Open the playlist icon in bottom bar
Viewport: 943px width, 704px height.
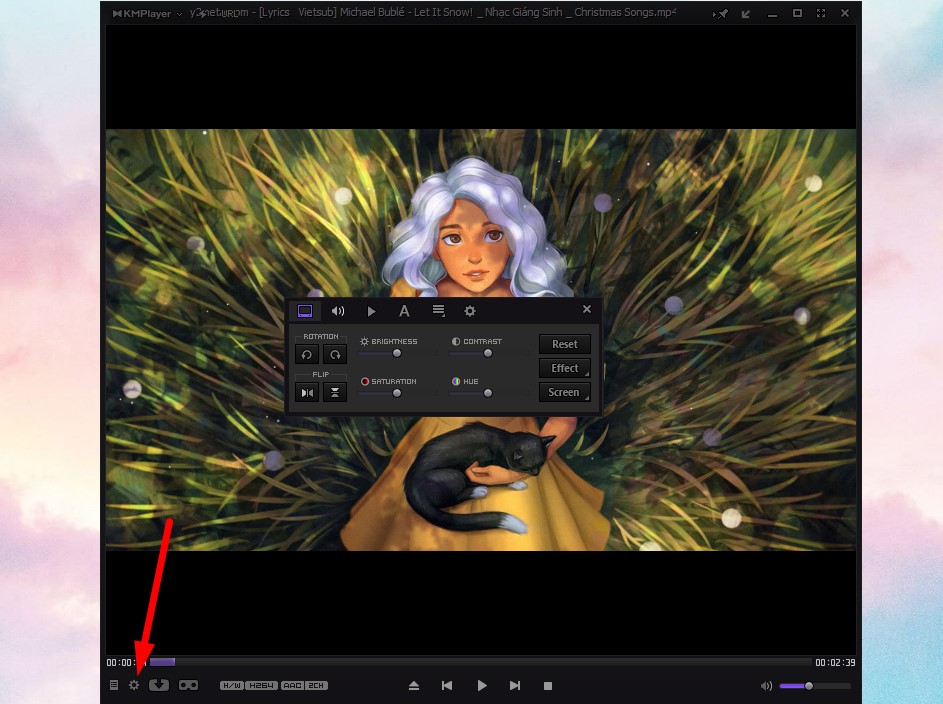pyautogui.click(x=114, y=685)
